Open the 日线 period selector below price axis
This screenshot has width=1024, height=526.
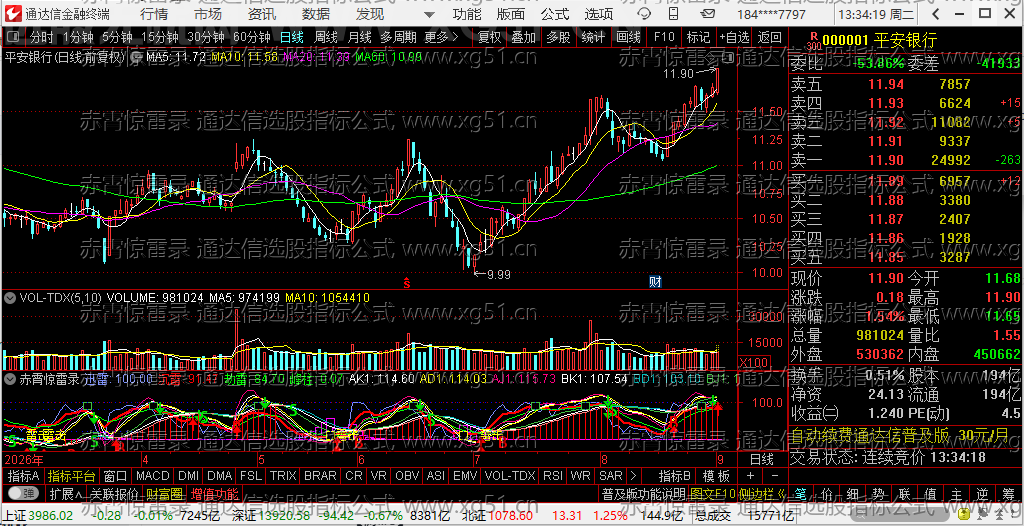coord(761,457)
